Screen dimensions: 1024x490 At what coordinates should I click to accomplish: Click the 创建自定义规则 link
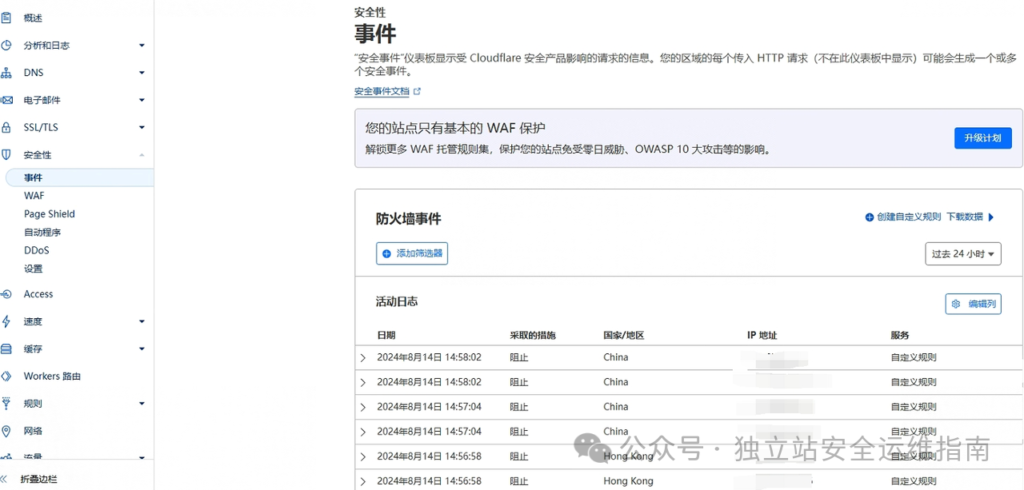coord(908,218)
